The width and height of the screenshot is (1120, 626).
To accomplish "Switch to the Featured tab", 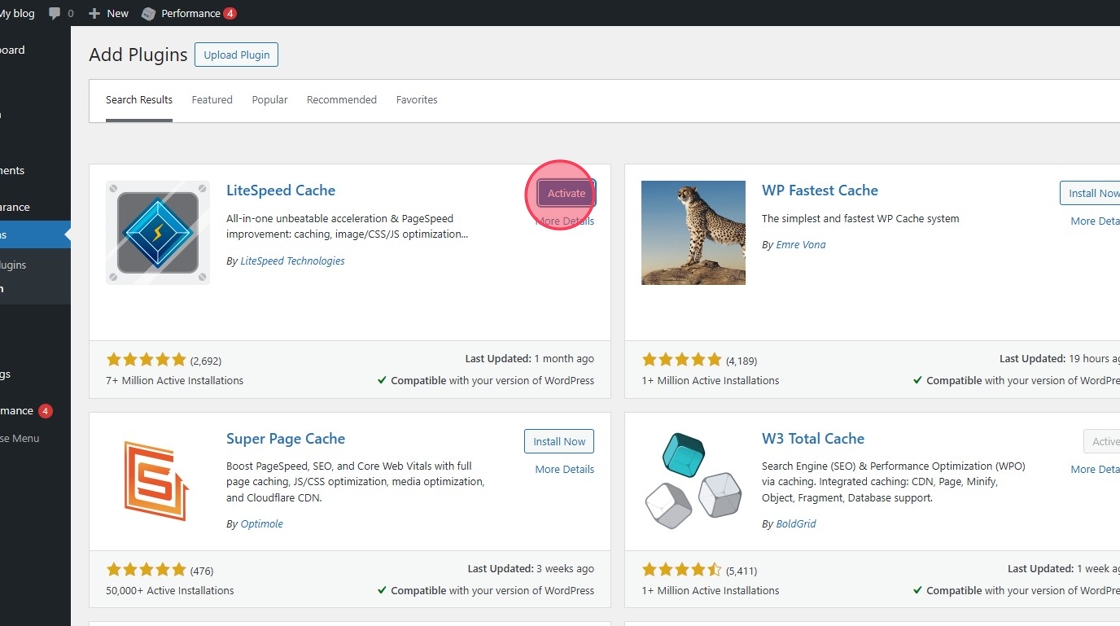I will (212, 100).
